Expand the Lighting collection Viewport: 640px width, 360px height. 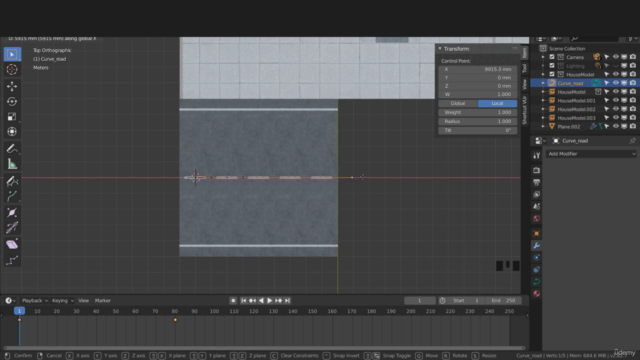(x=543, y=66)
